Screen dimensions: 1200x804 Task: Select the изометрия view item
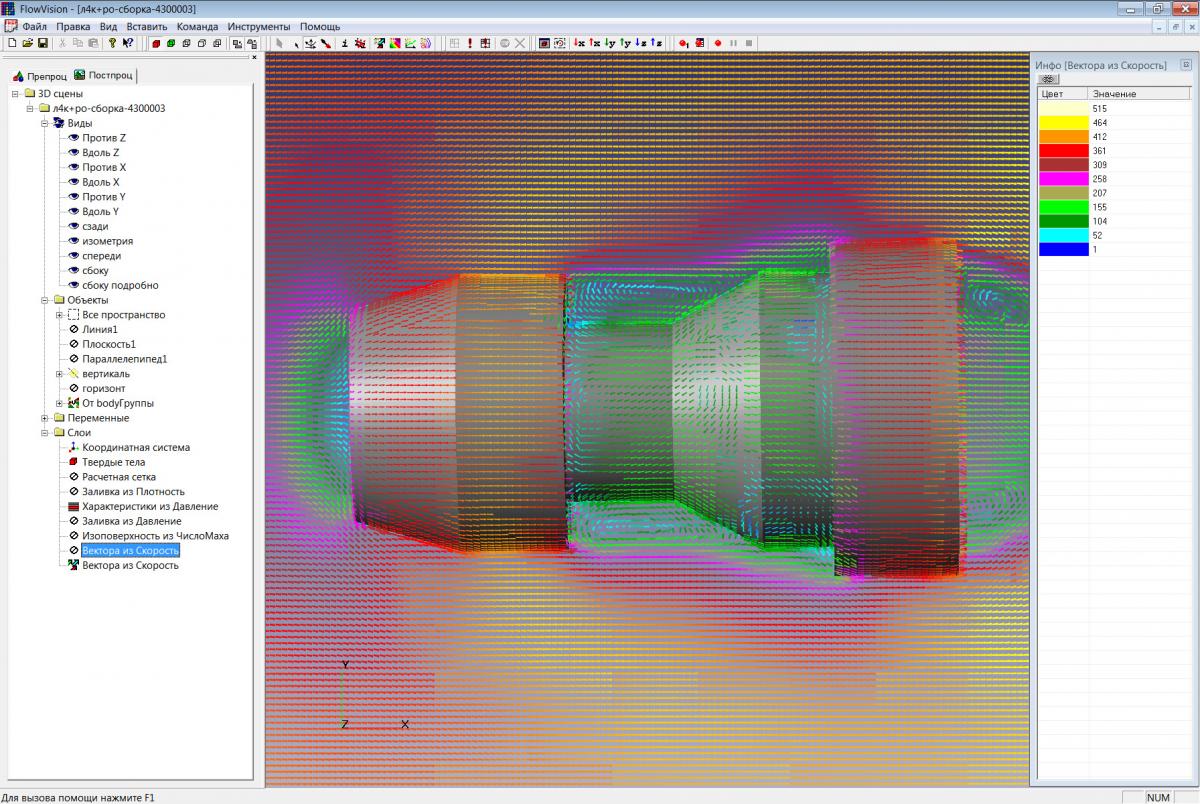107,241
